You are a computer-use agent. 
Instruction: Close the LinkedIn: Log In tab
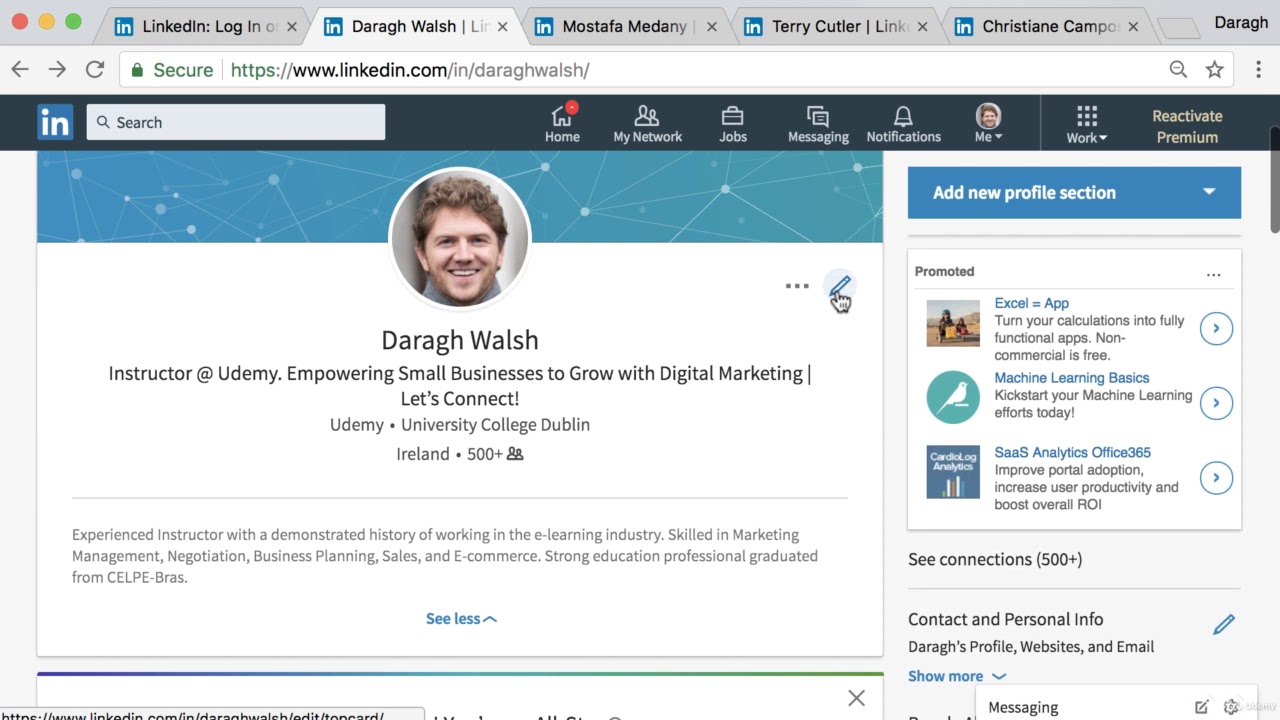pyautogui.click(x=292, y=27)
